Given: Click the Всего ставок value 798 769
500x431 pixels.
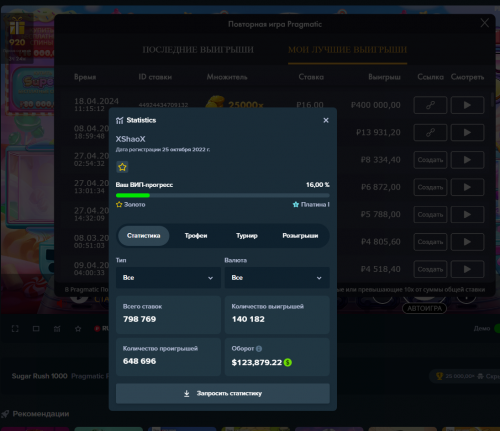Looking at the screenshot, I should [139, 319].
